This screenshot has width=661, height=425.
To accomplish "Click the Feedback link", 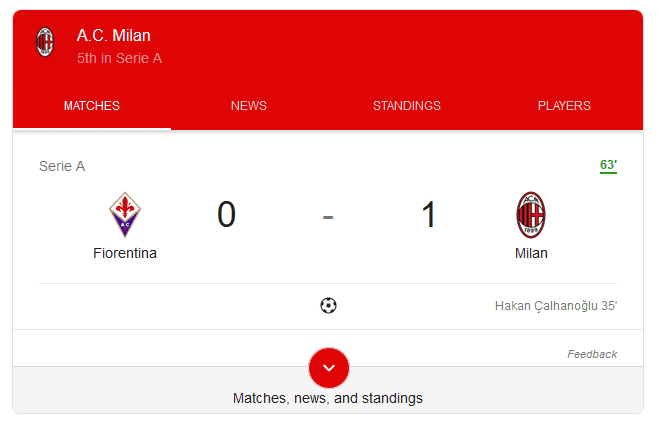I will click(592, 354).
